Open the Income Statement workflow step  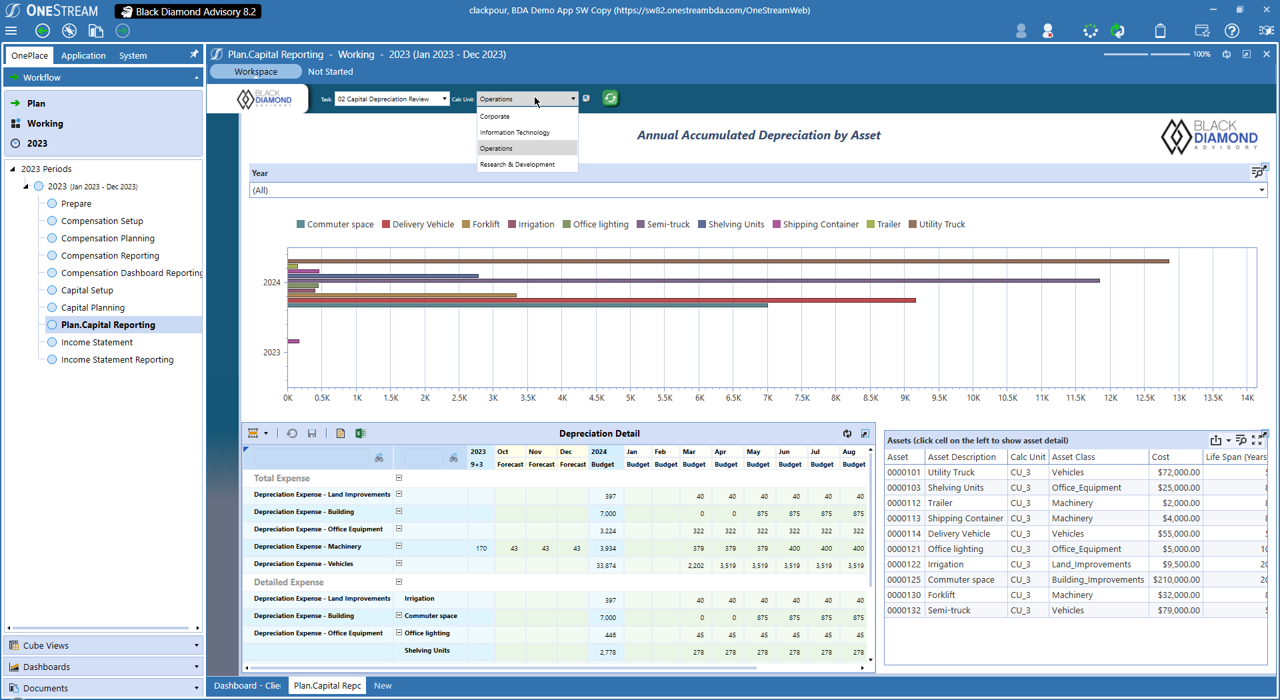tap(97, 342)
